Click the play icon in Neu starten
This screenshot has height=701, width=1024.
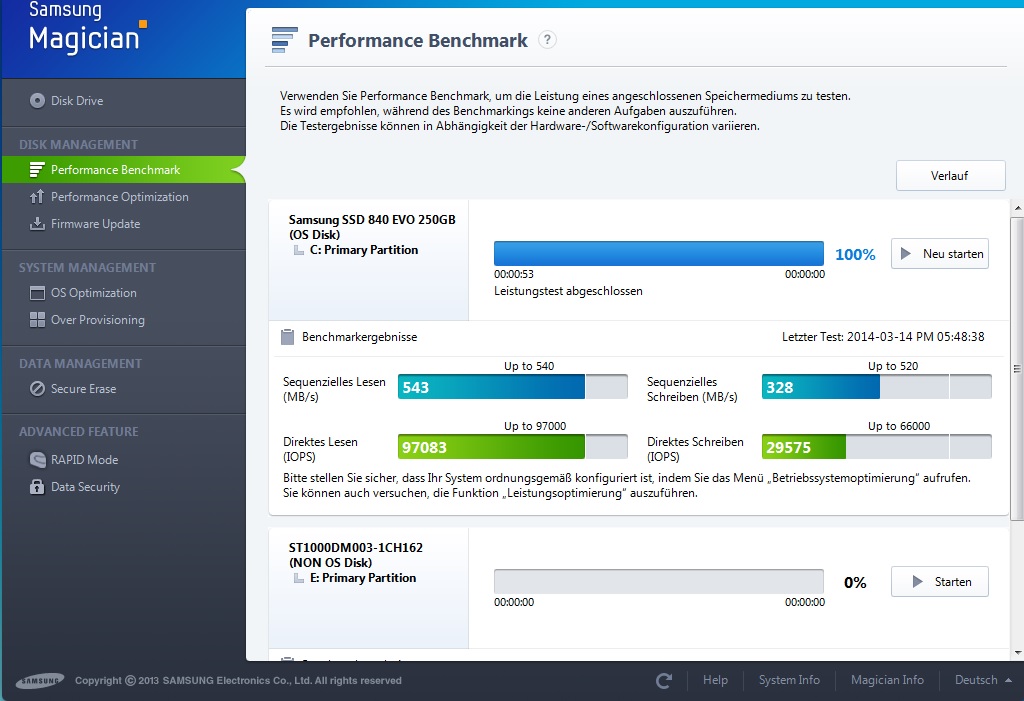point(906,253)
